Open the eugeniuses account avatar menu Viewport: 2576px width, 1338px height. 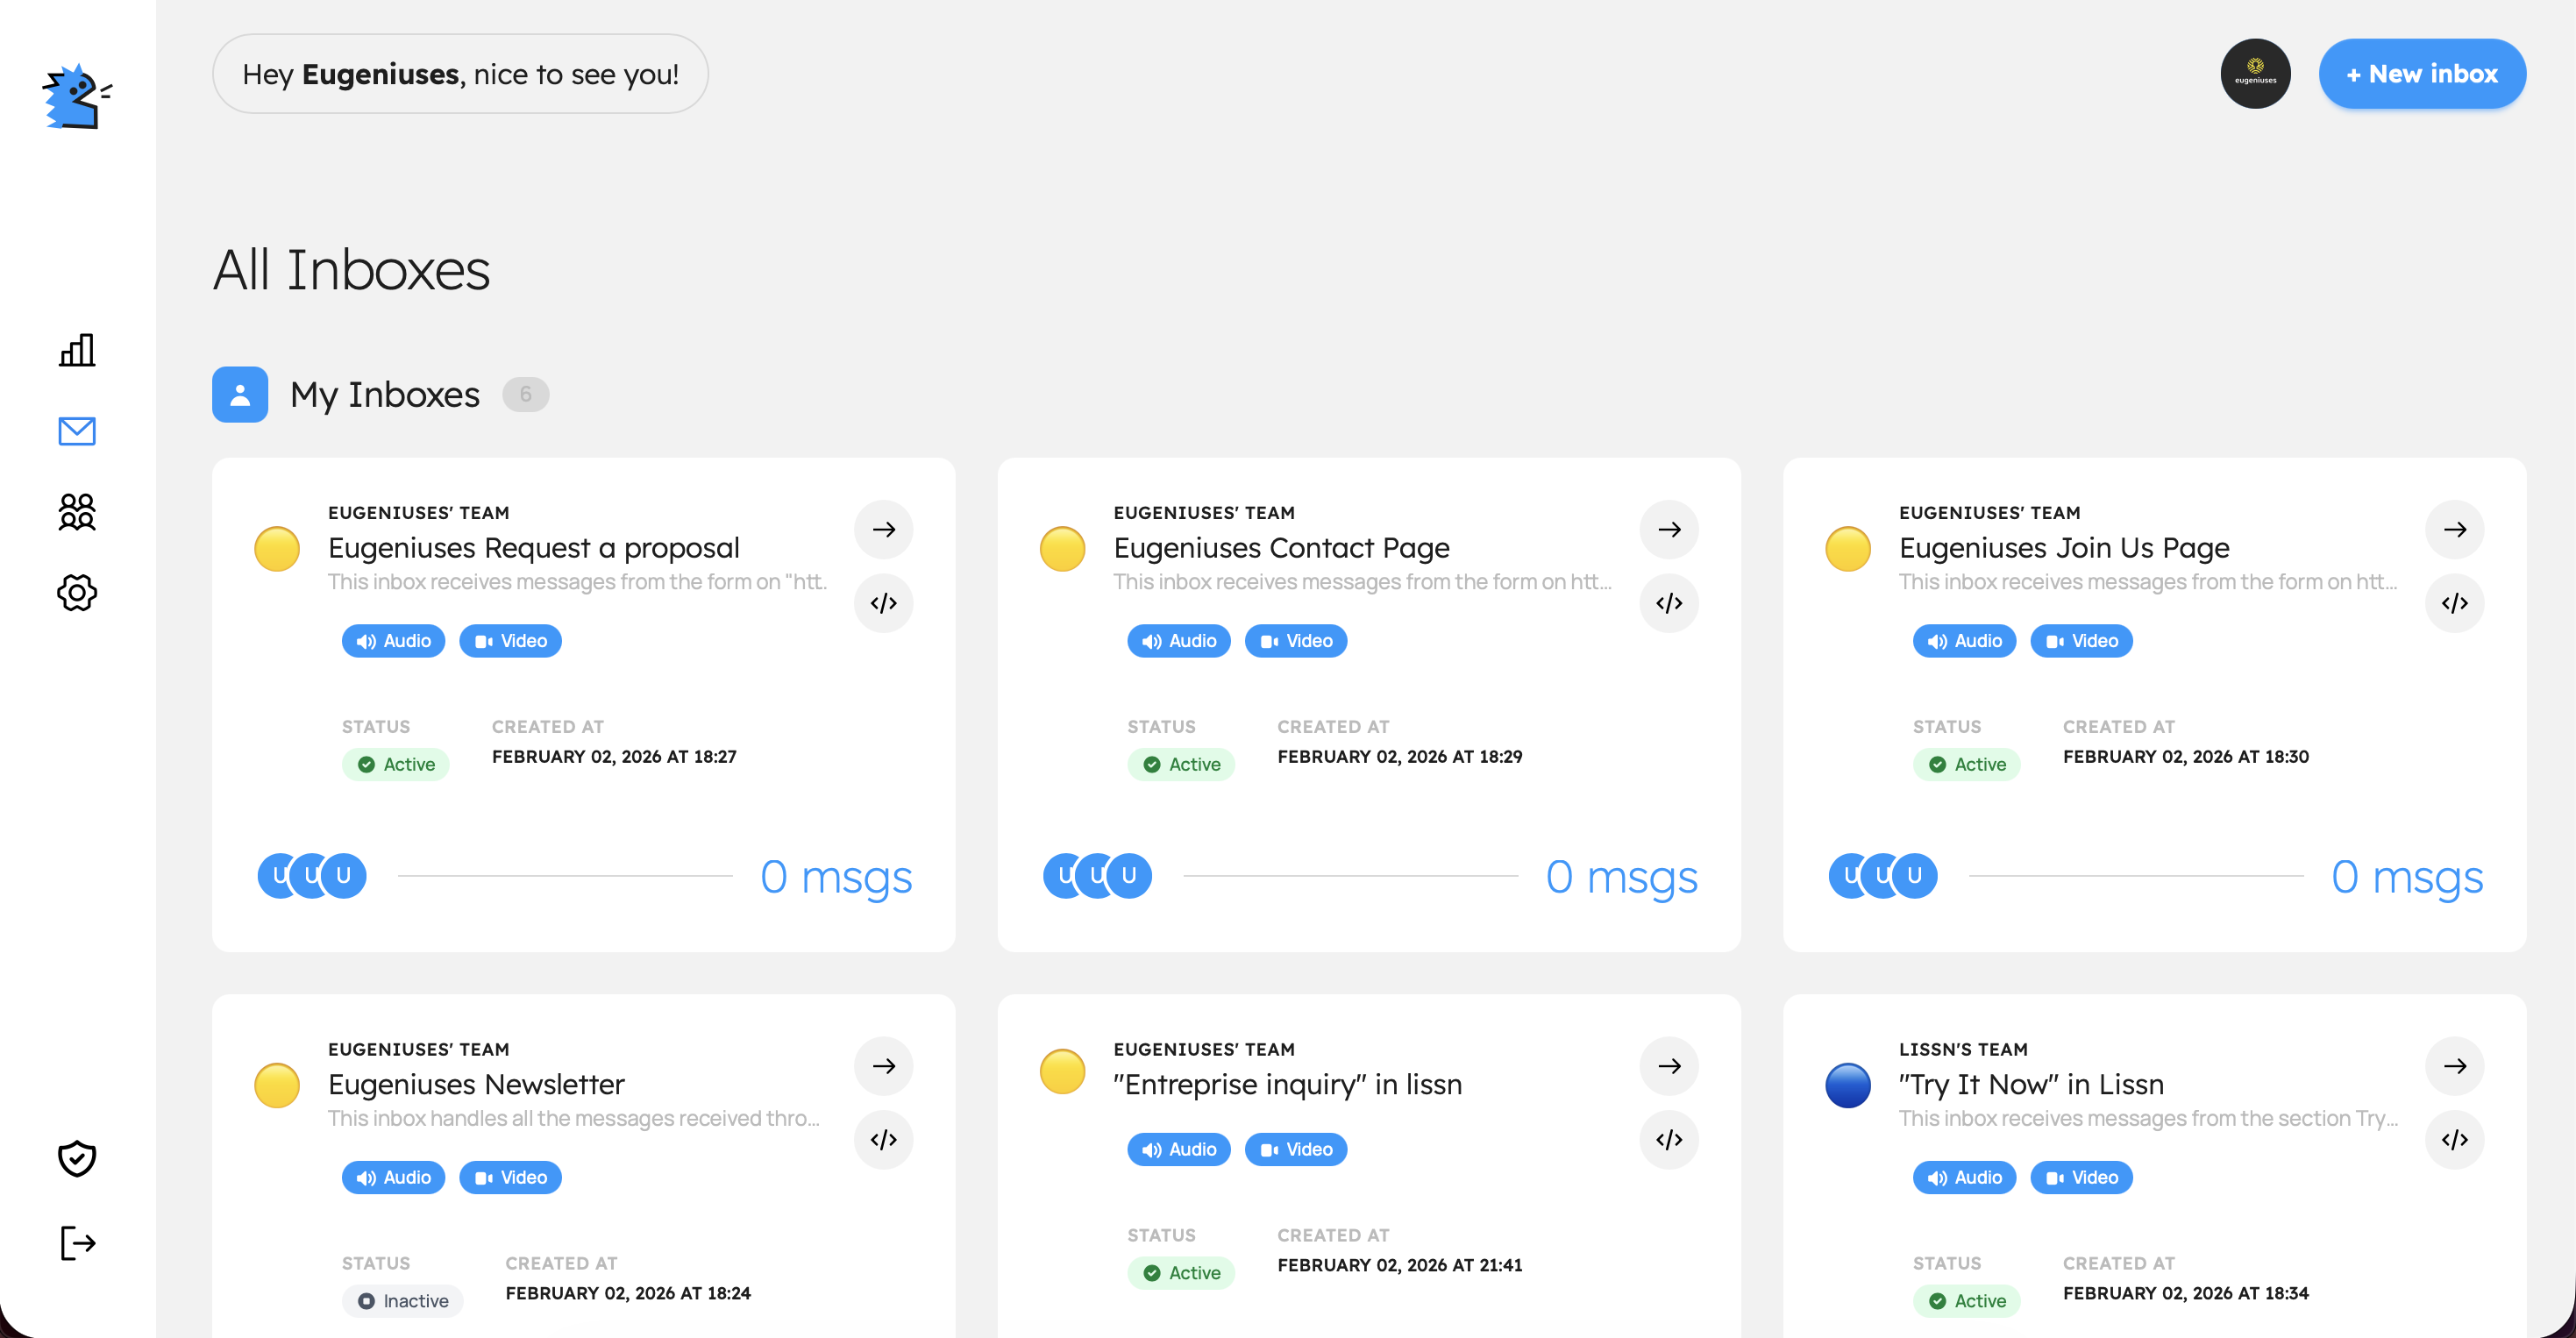click(2256, 73)
